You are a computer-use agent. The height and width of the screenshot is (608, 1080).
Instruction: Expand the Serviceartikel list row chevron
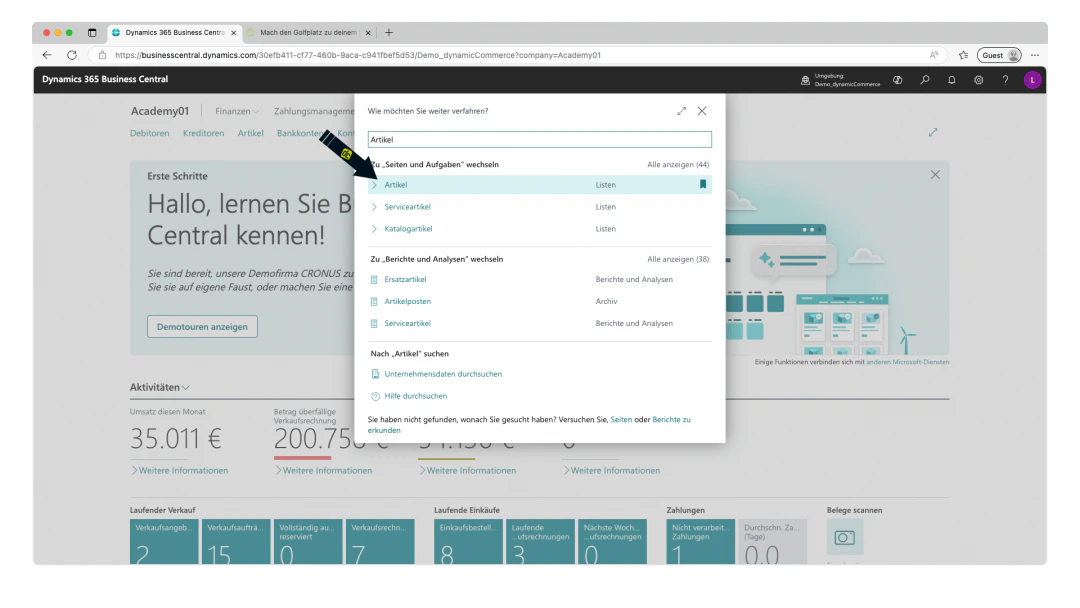[x=374, y=207]
